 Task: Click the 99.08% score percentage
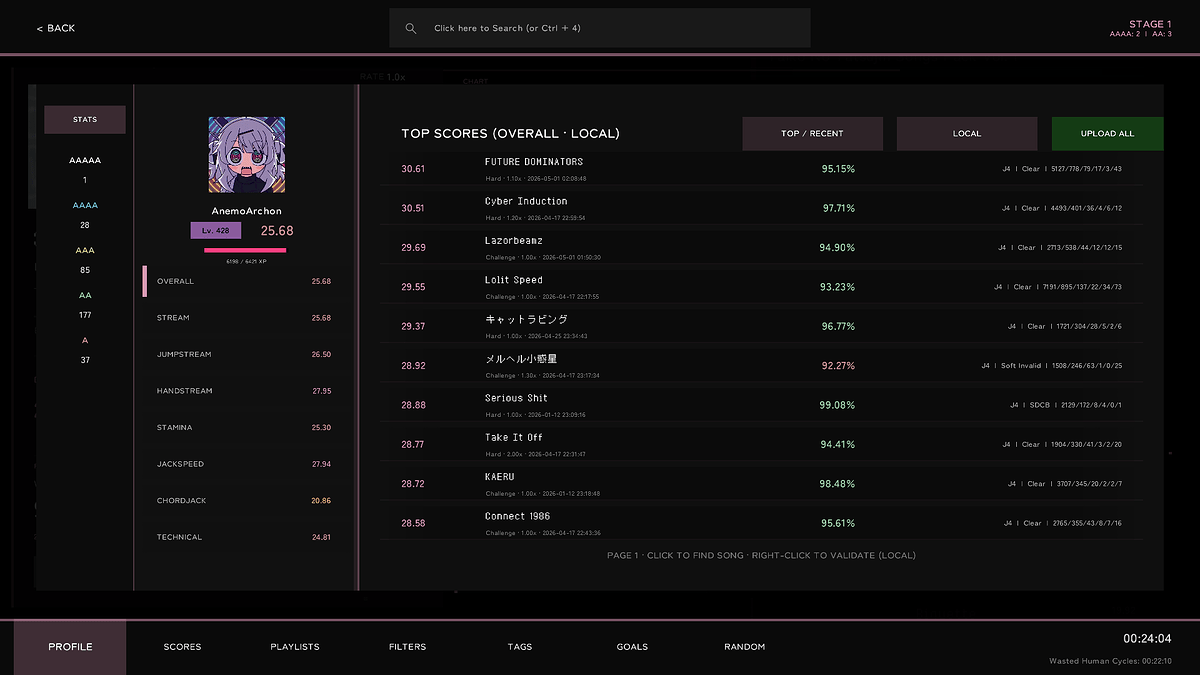(x=838, y=405)
